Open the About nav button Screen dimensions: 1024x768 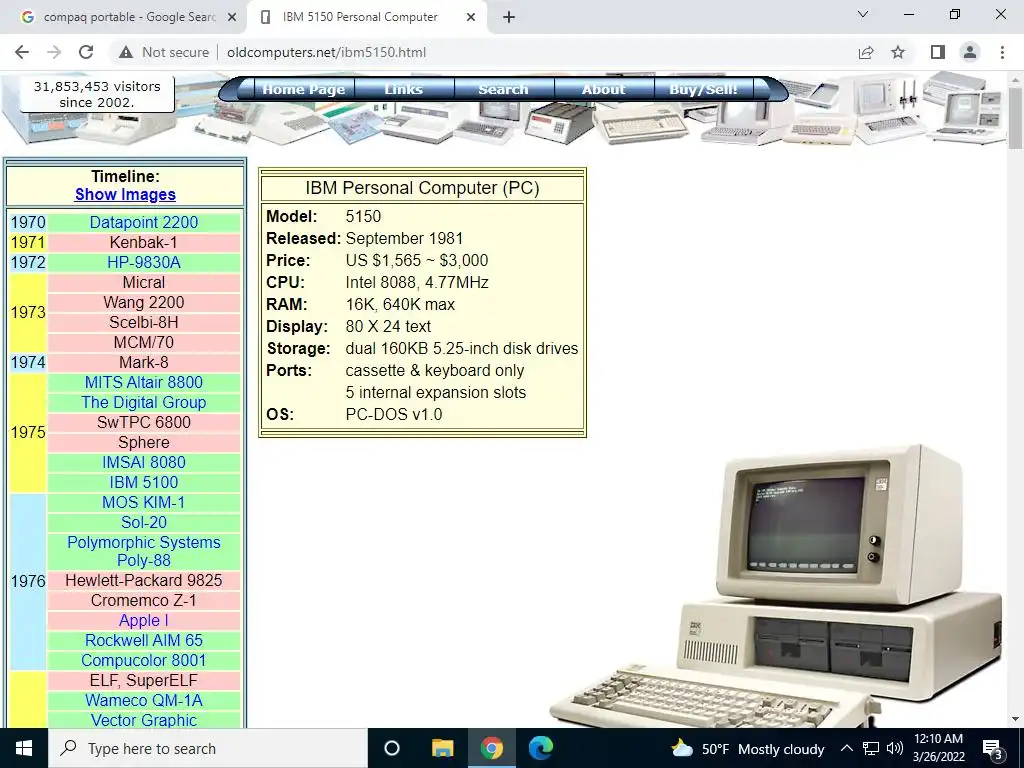[603, 89]
